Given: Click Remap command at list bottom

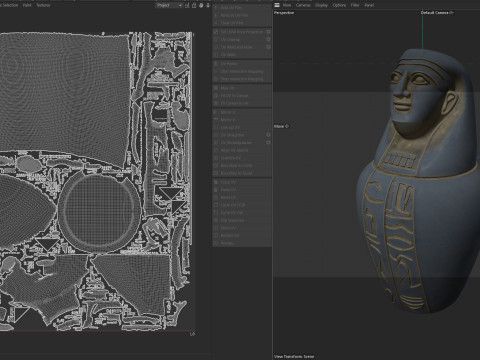Looking at the screenshot, I should [x=242, y=243].
